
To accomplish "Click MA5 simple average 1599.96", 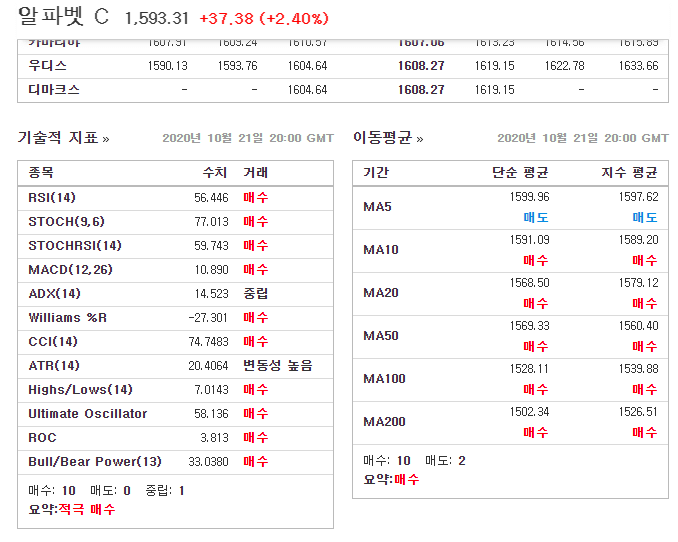I will point(529,197).
